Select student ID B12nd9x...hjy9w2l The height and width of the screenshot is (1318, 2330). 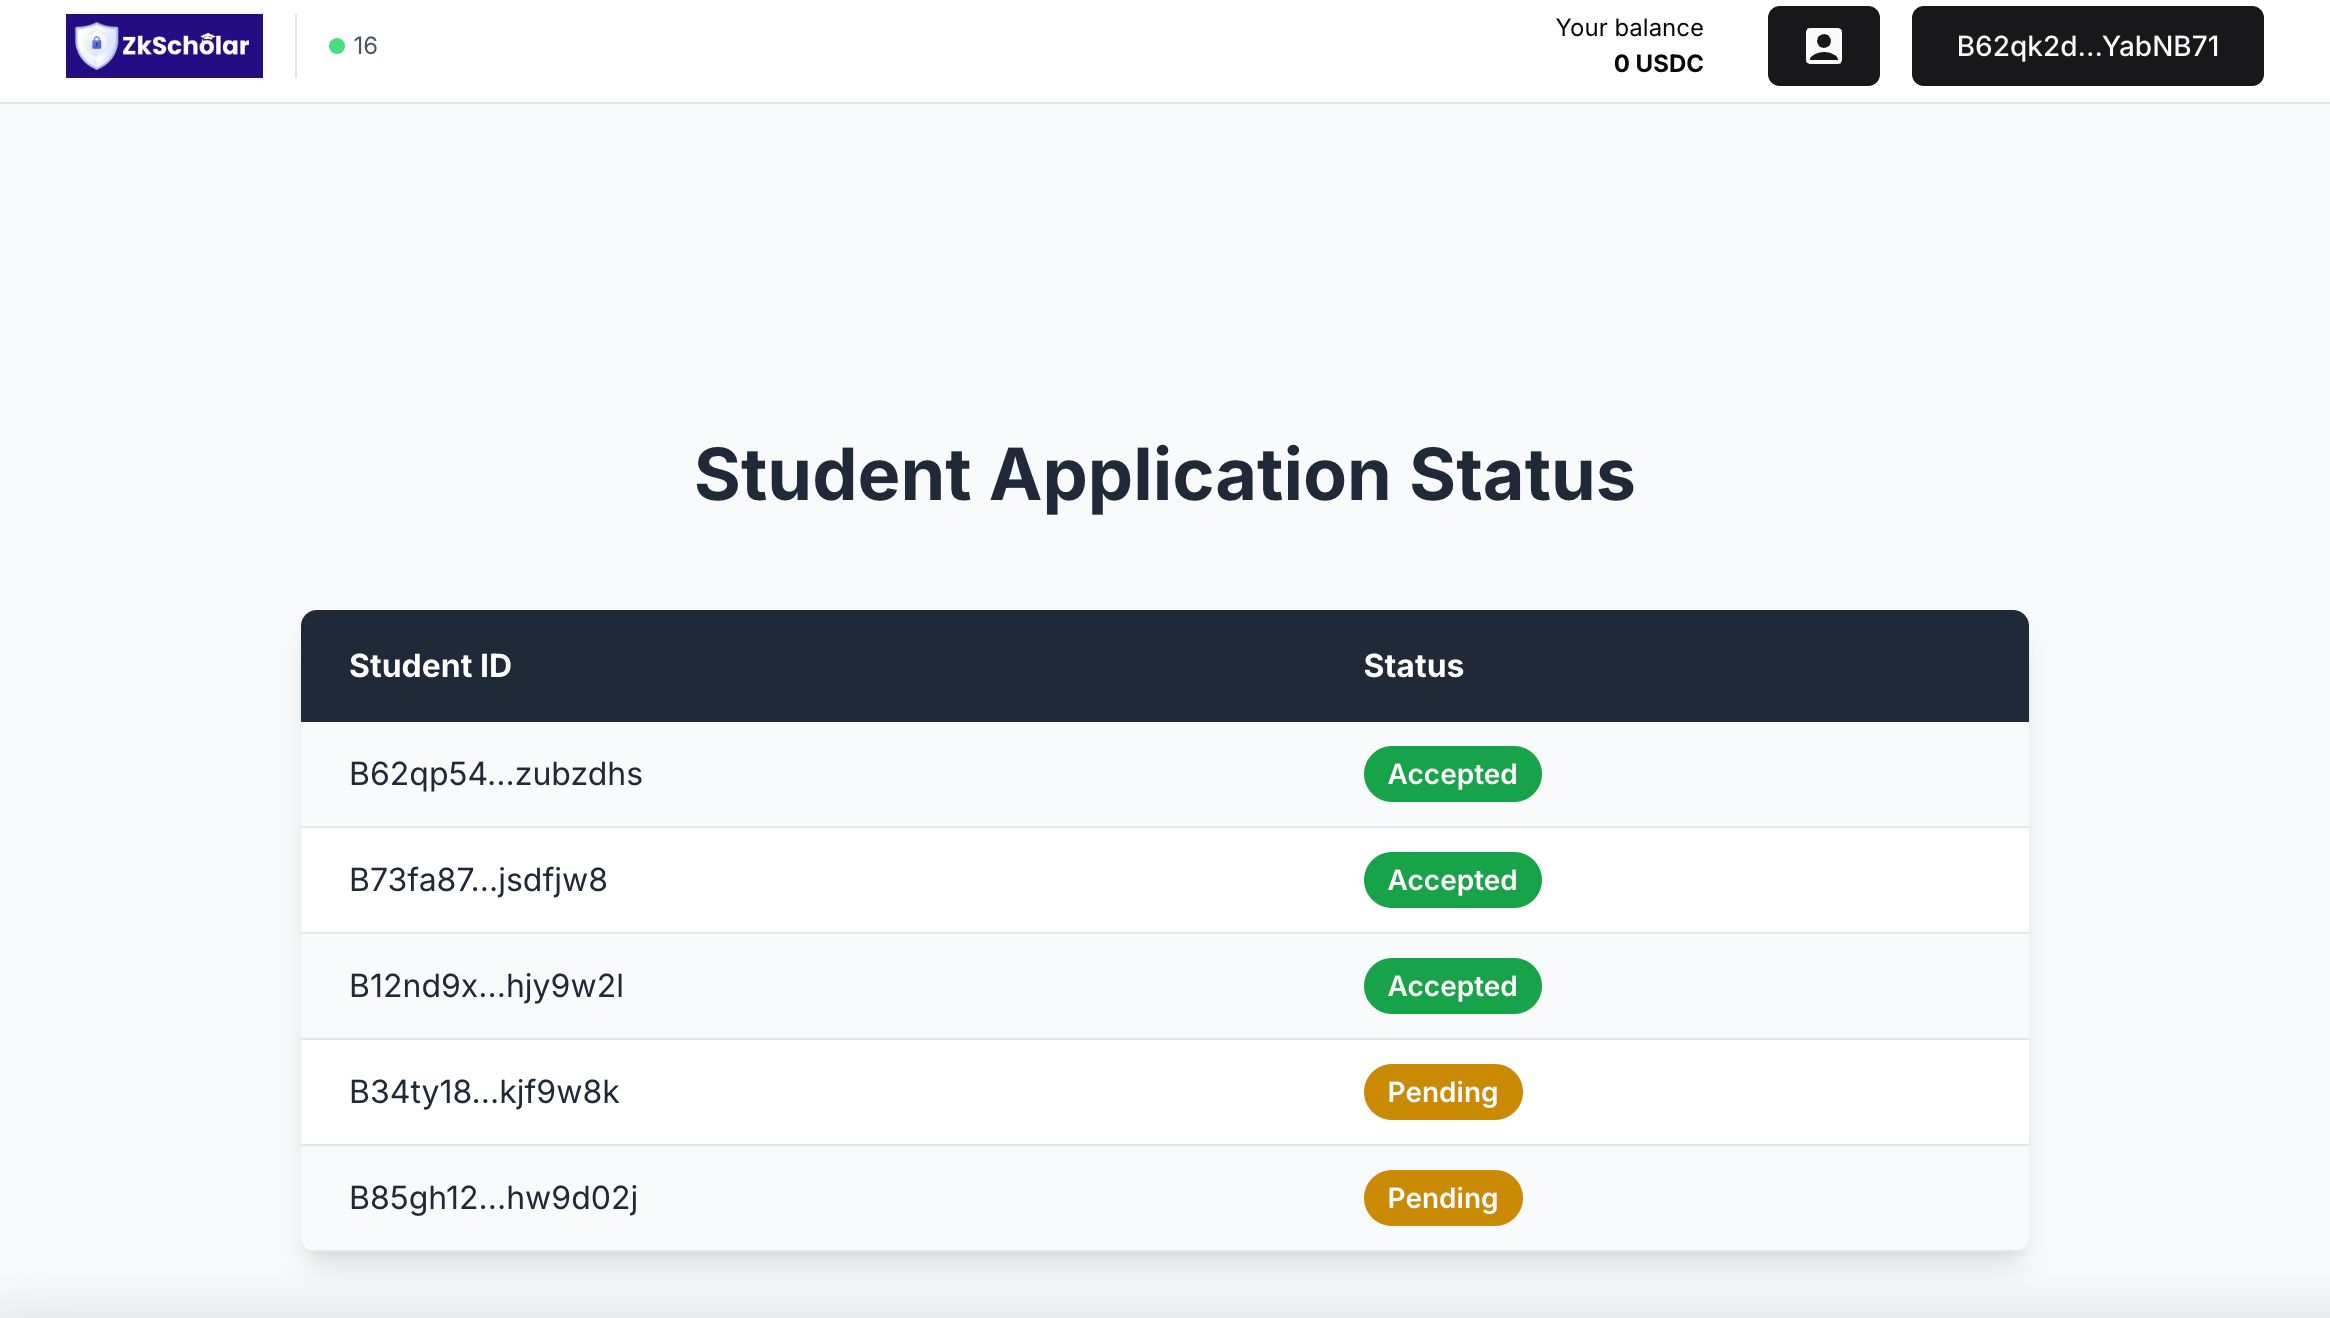pyautogui.click(x=486, y=986)
